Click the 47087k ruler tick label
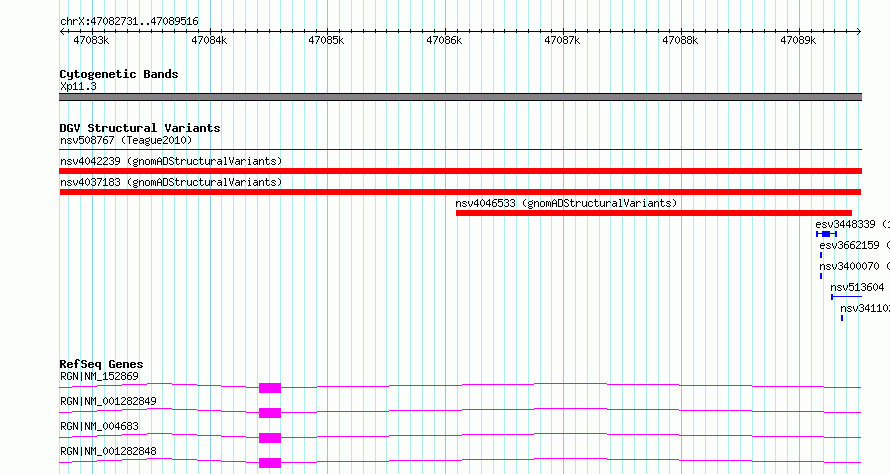Image resolution: width=890 pixels, height=474 pixels. click(x=562, y=40)
